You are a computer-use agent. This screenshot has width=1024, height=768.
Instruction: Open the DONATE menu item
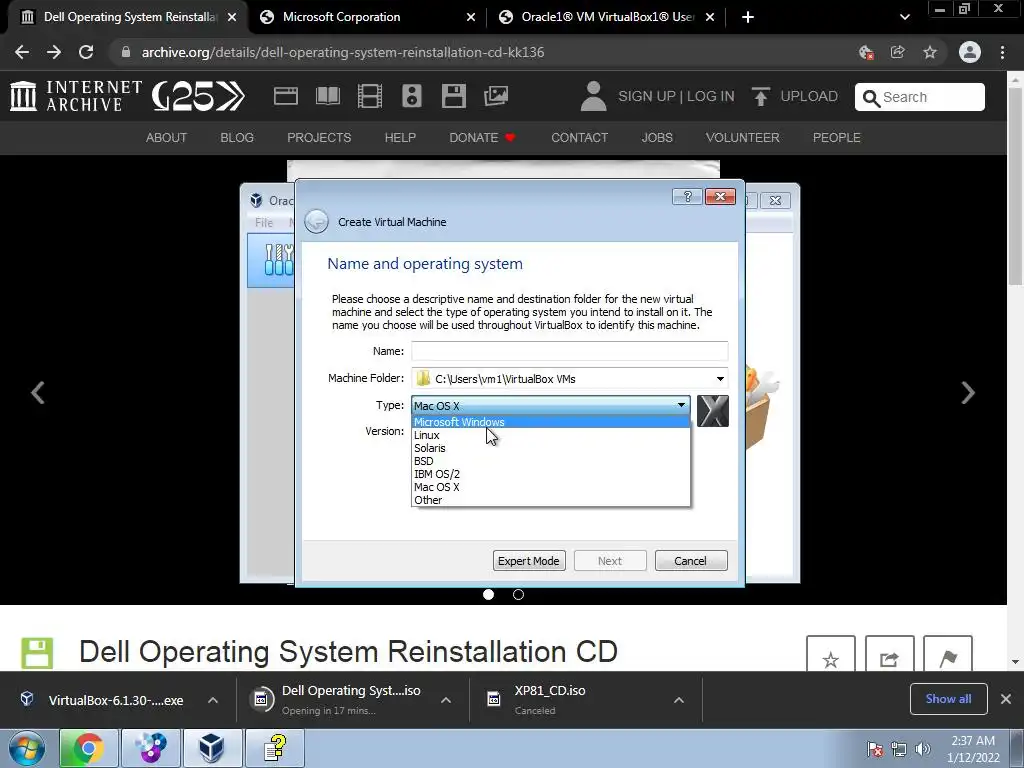tap(482, 138)
